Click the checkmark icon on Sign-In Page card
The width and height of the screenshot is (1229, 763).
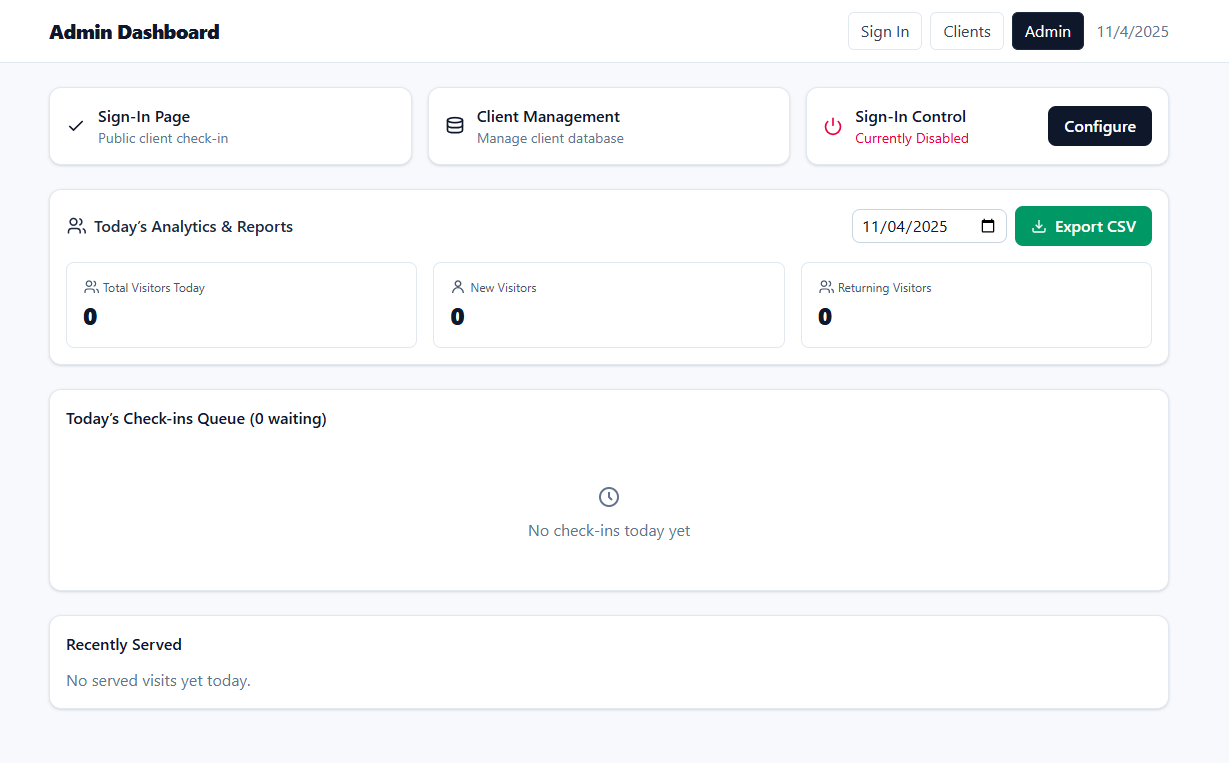(x=75, y=125)
